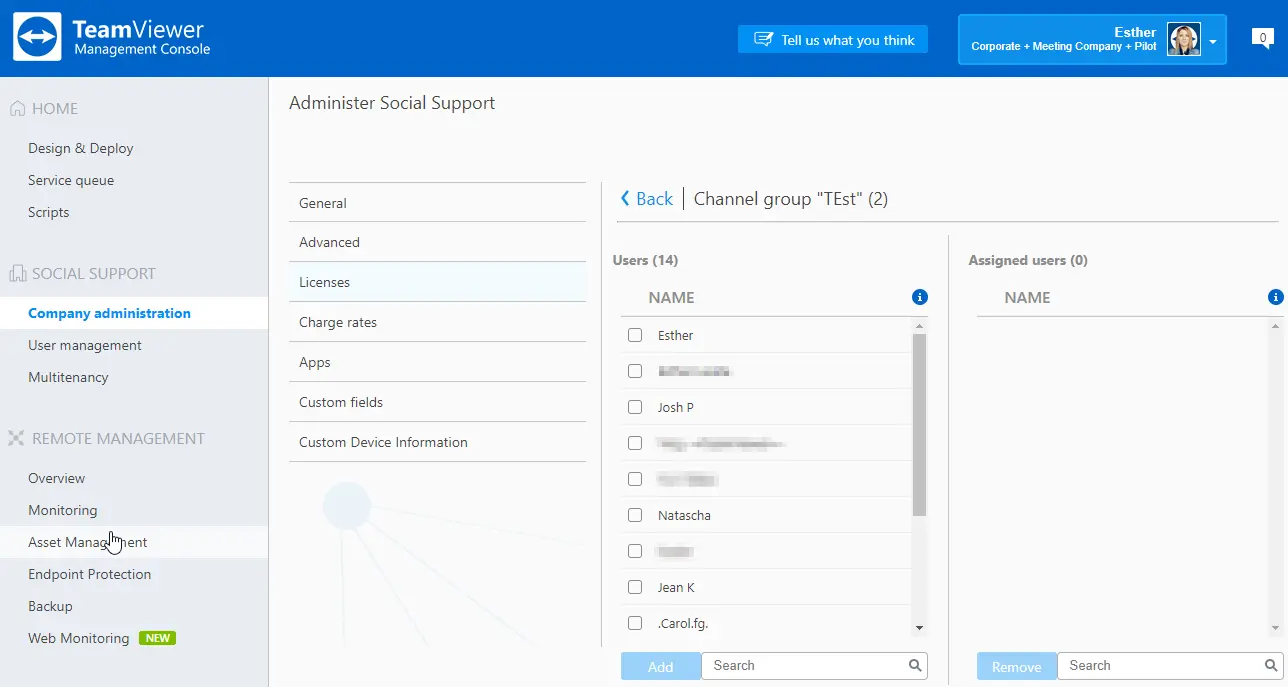Open the notifications speech bubble icon
1288x687 pixels.
(1262, 39)
